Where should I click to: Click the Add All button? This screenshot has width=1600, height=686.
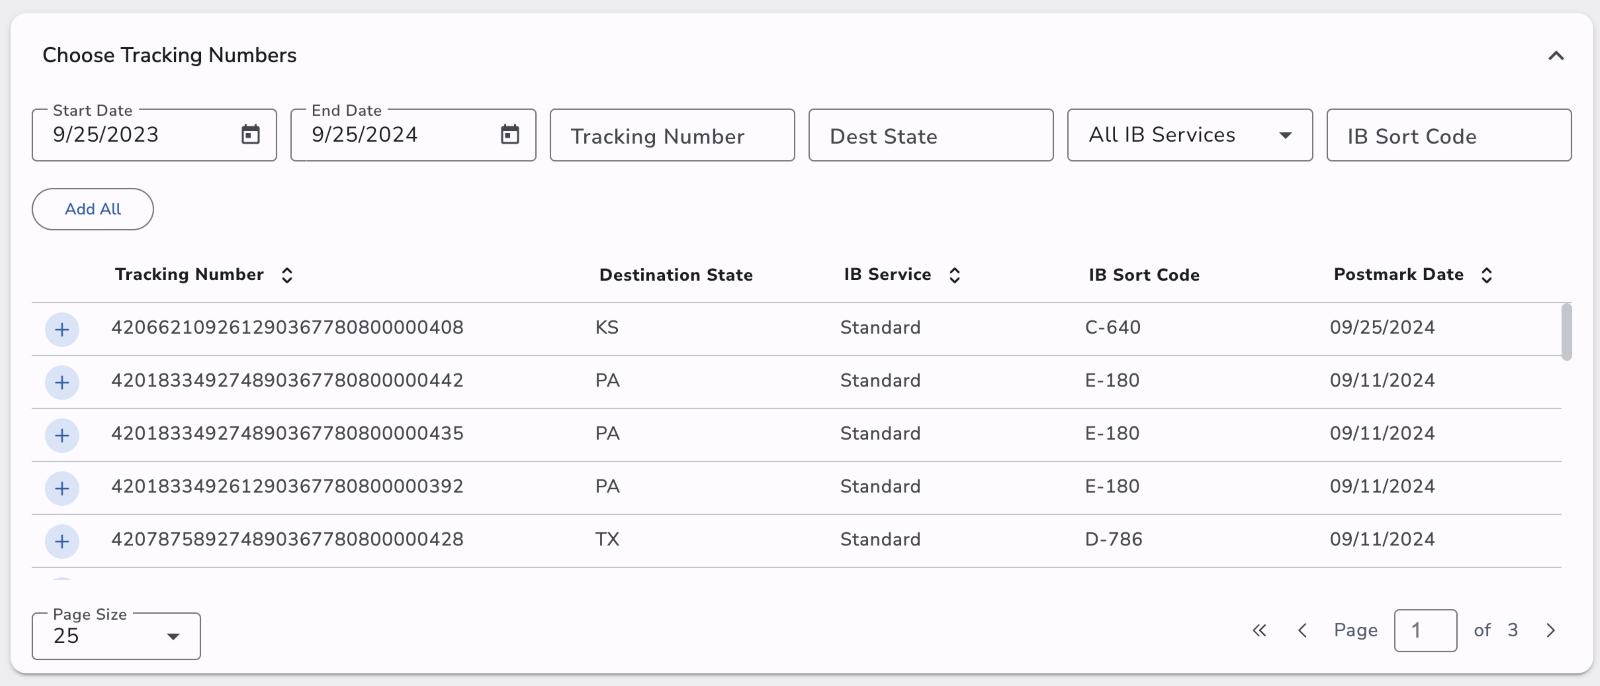[x=93, y=209]
